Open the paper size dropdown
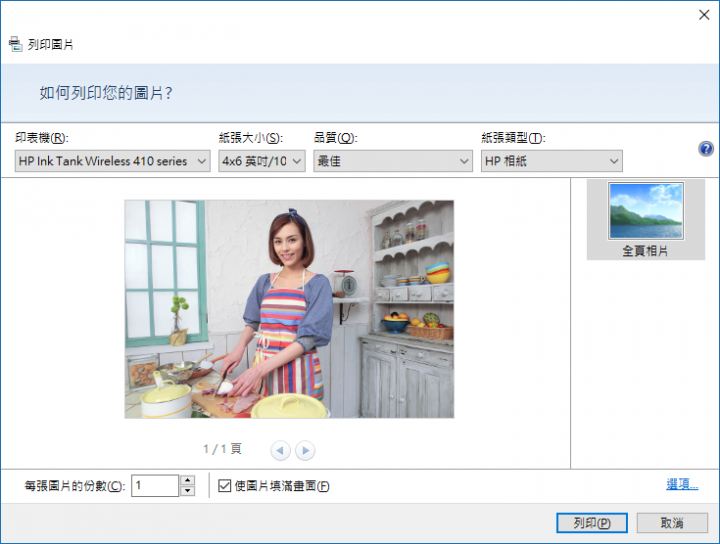This screenshot has height=544, width=720. point(262,161)
